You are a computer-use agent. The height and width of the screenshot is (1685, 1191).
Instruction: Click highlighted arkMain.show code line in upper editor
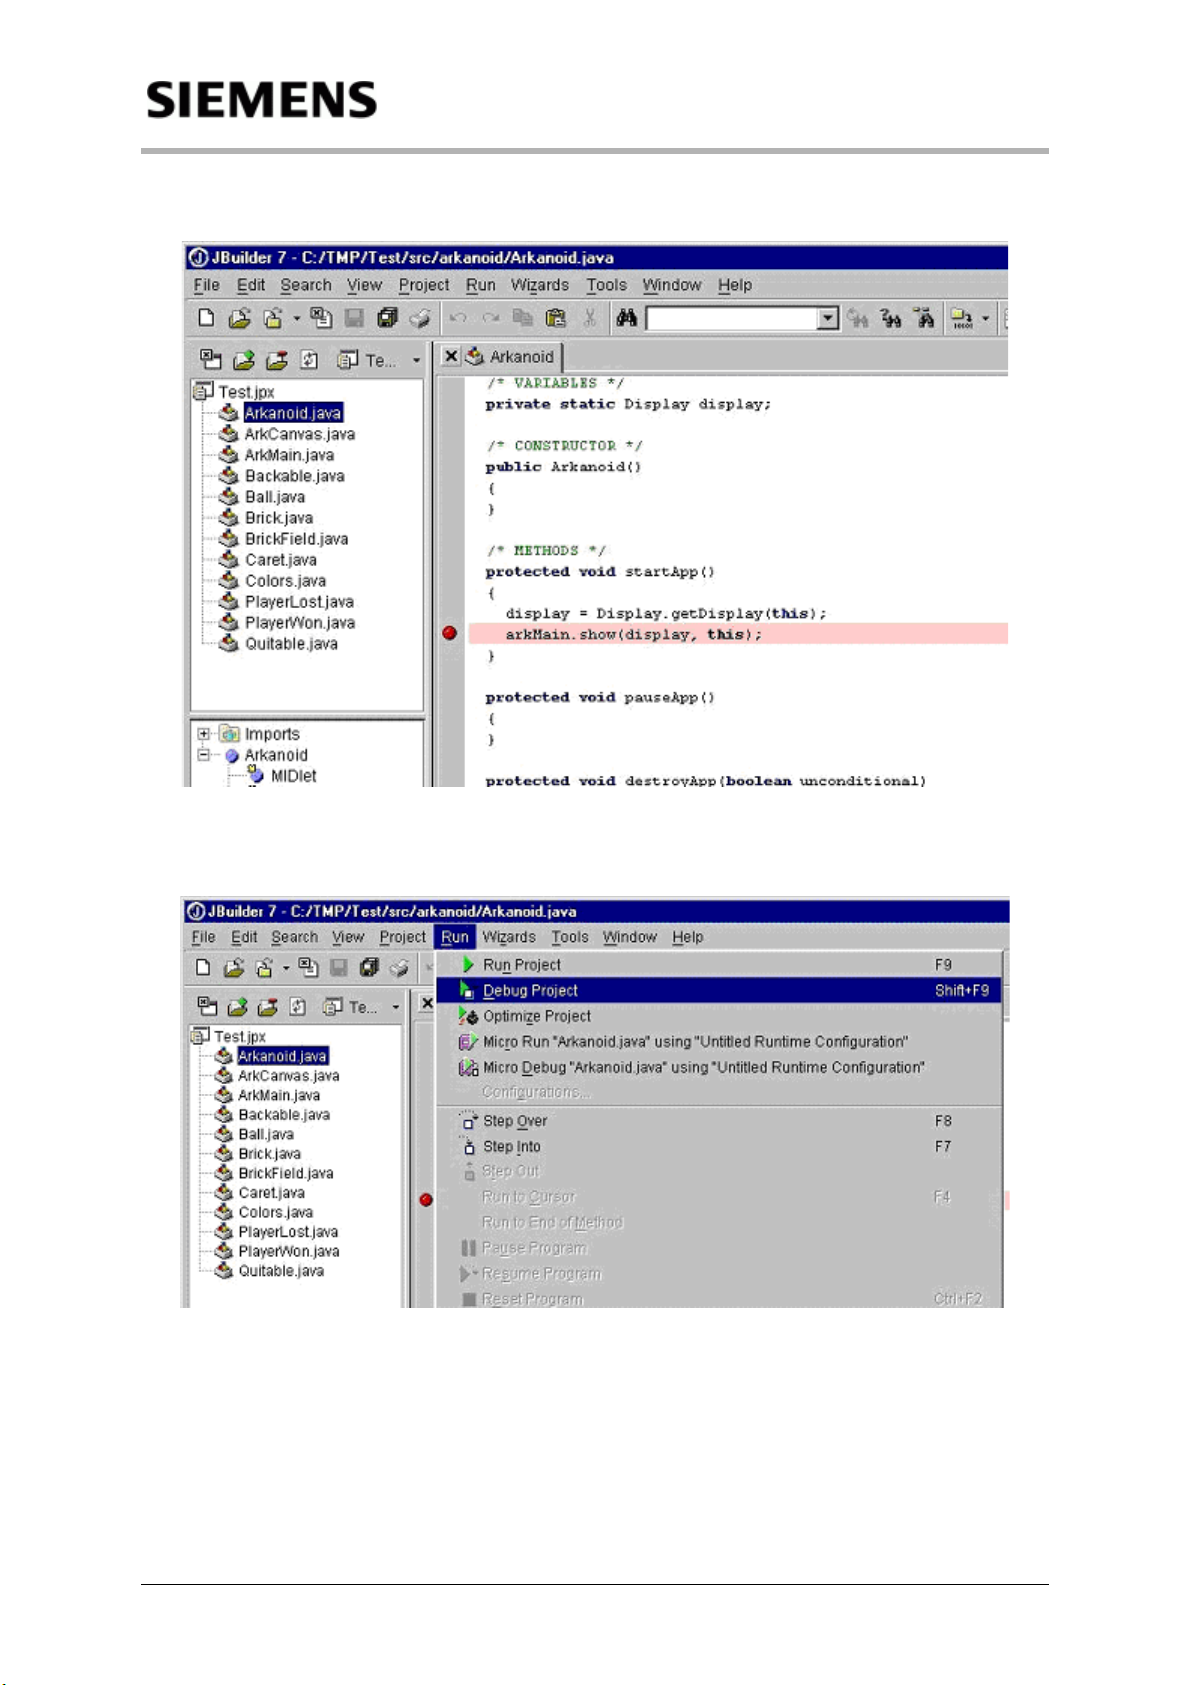[738, 634]
